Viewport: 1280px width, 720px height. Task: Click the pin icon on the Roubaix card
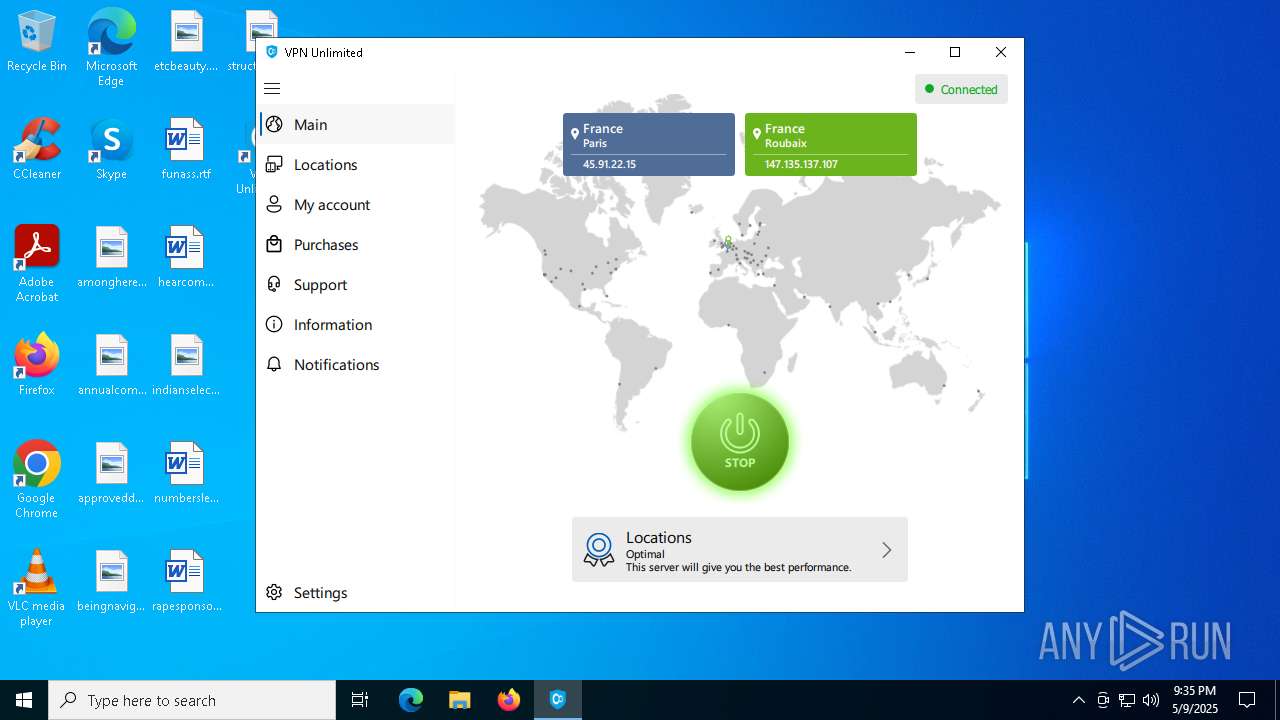pos(757,134)
